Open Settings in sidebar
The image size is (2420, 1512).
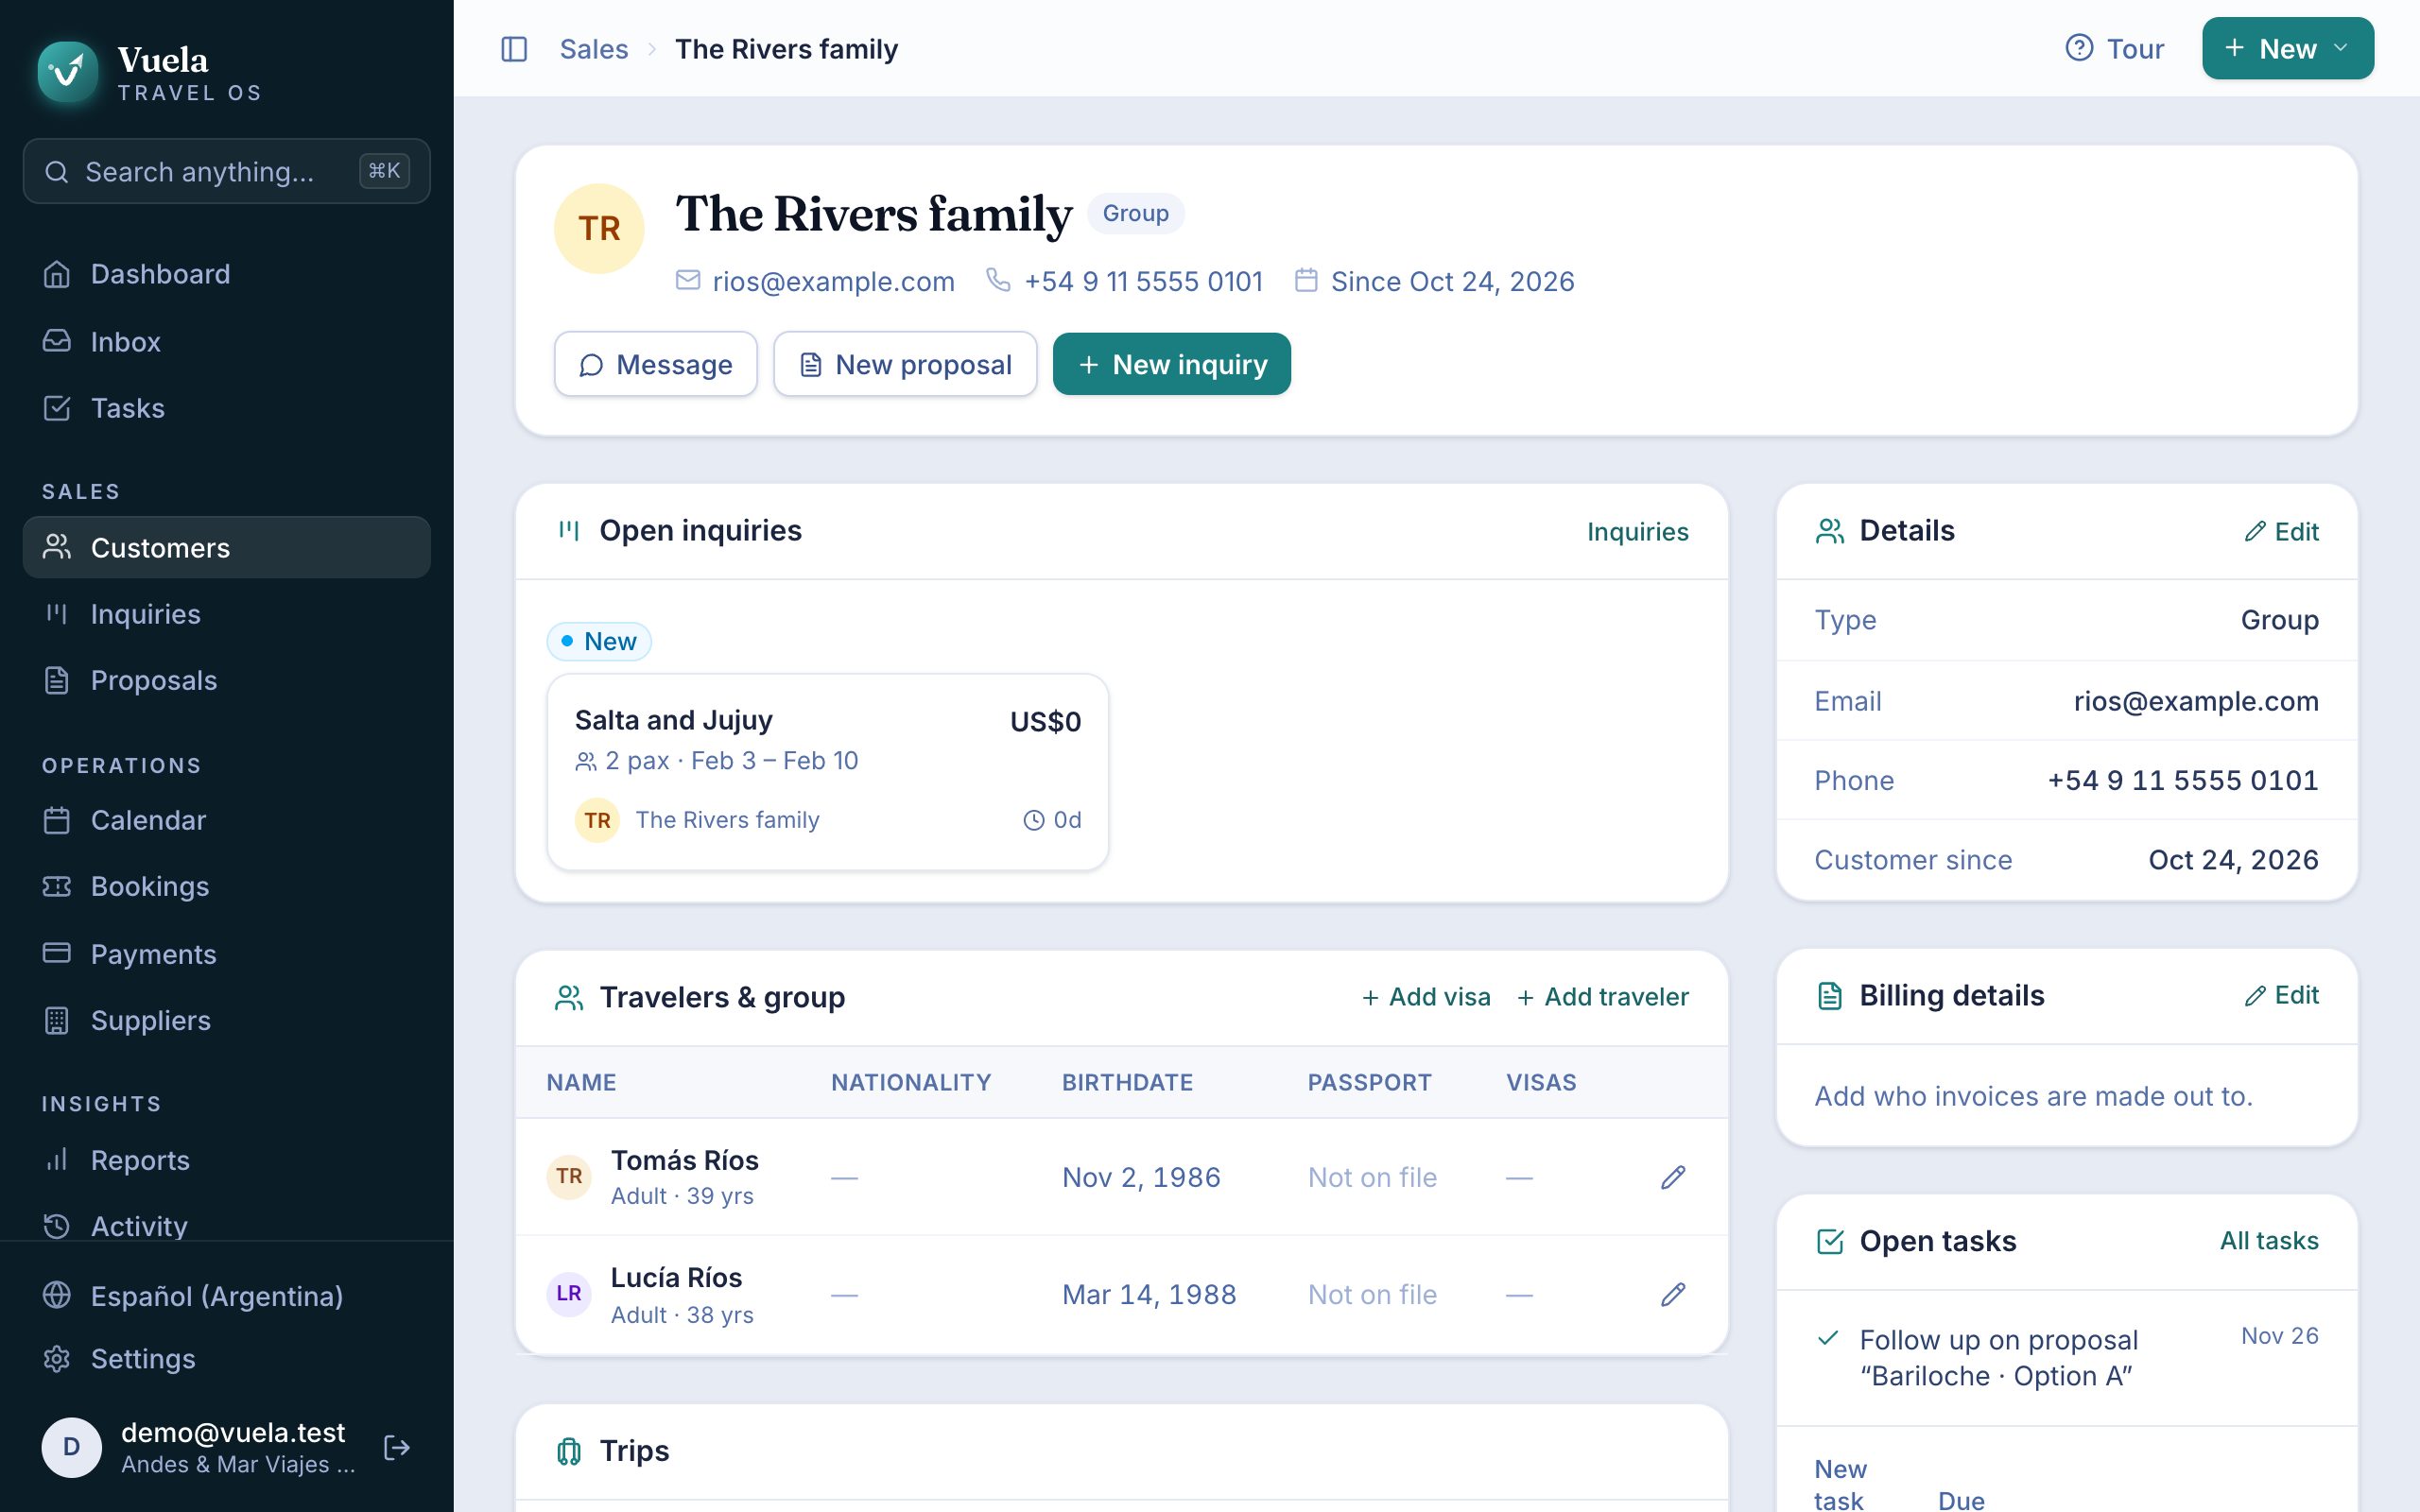pyautogui.click(x=226, y=1358)
